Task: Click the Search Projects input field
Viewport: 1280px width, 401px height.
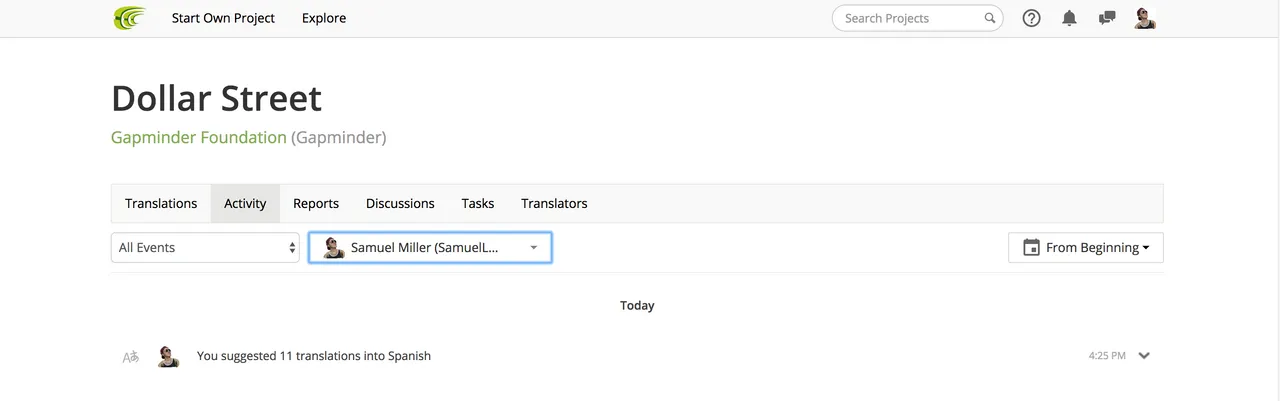Action: [x=908, y=18]
